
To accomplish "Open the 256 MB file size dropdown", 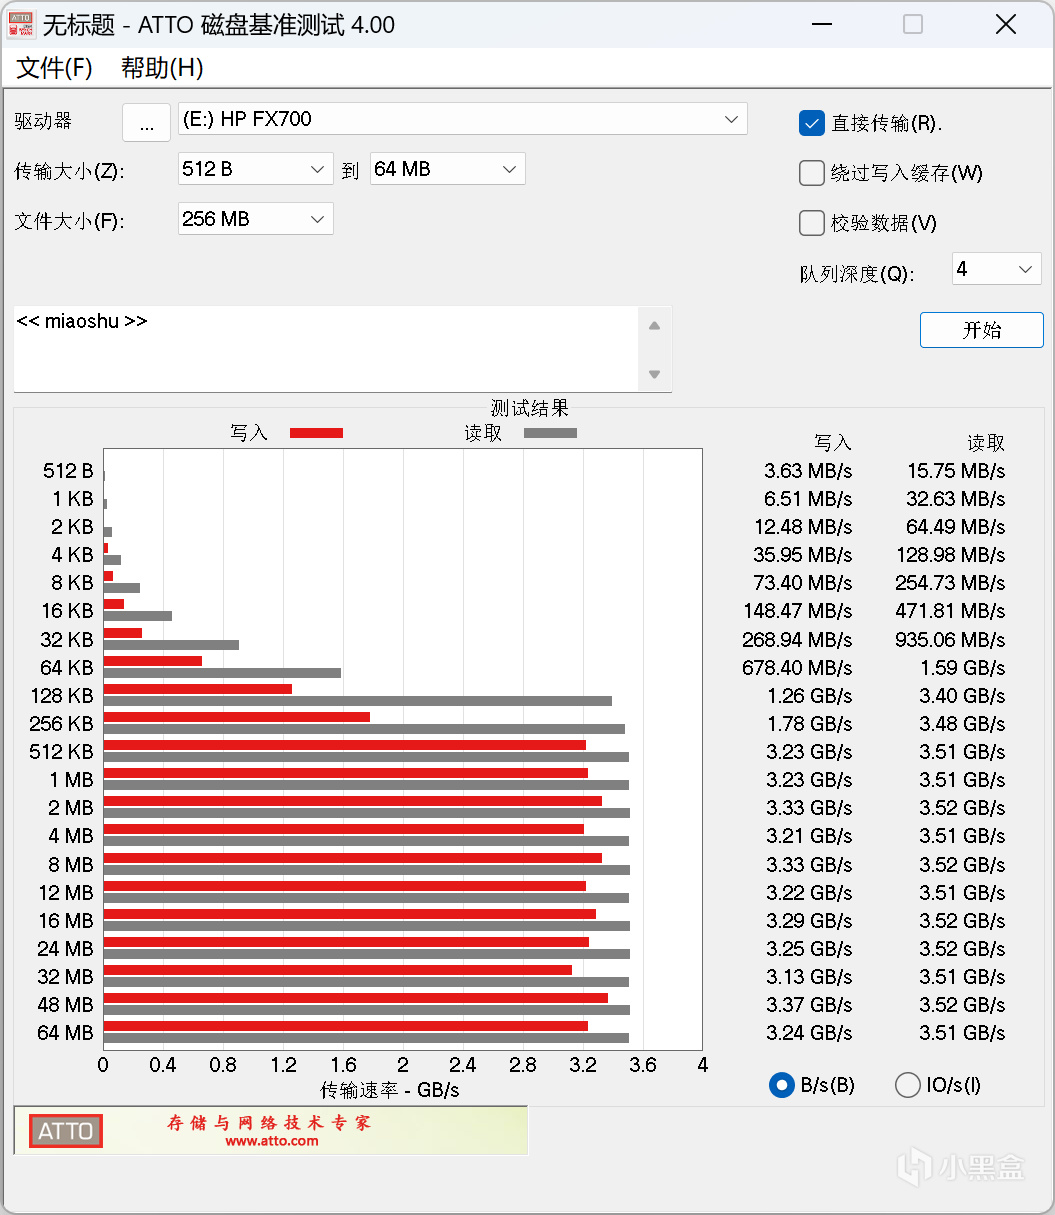I will coord(256,219).
